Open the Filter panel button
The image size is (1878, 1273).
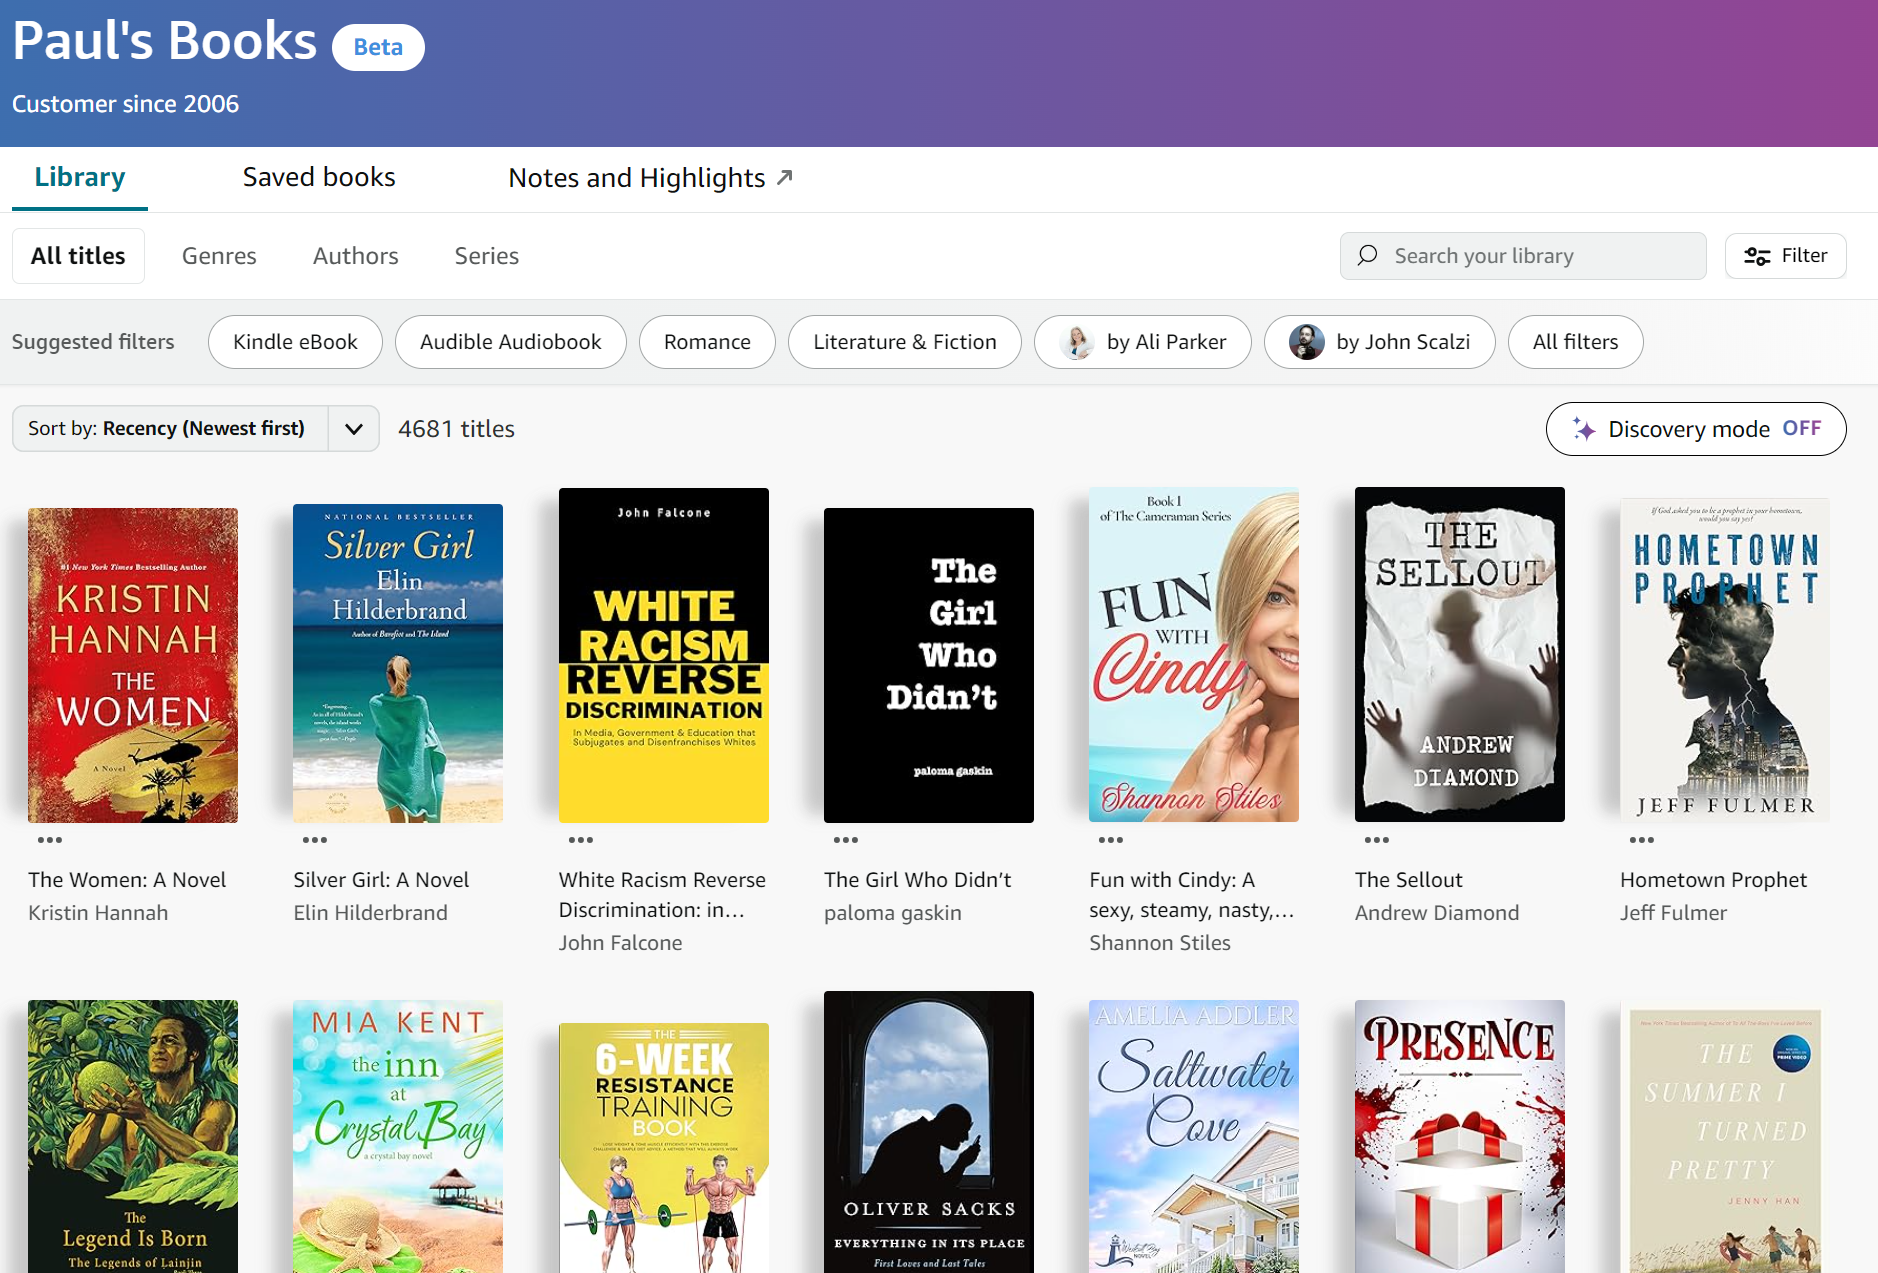click(1785, 256)
